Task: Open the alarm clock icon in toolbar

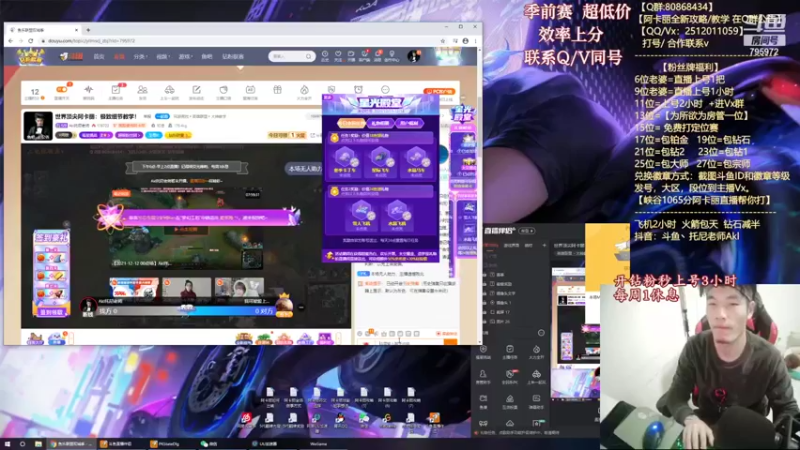Action: coord(358,90)
